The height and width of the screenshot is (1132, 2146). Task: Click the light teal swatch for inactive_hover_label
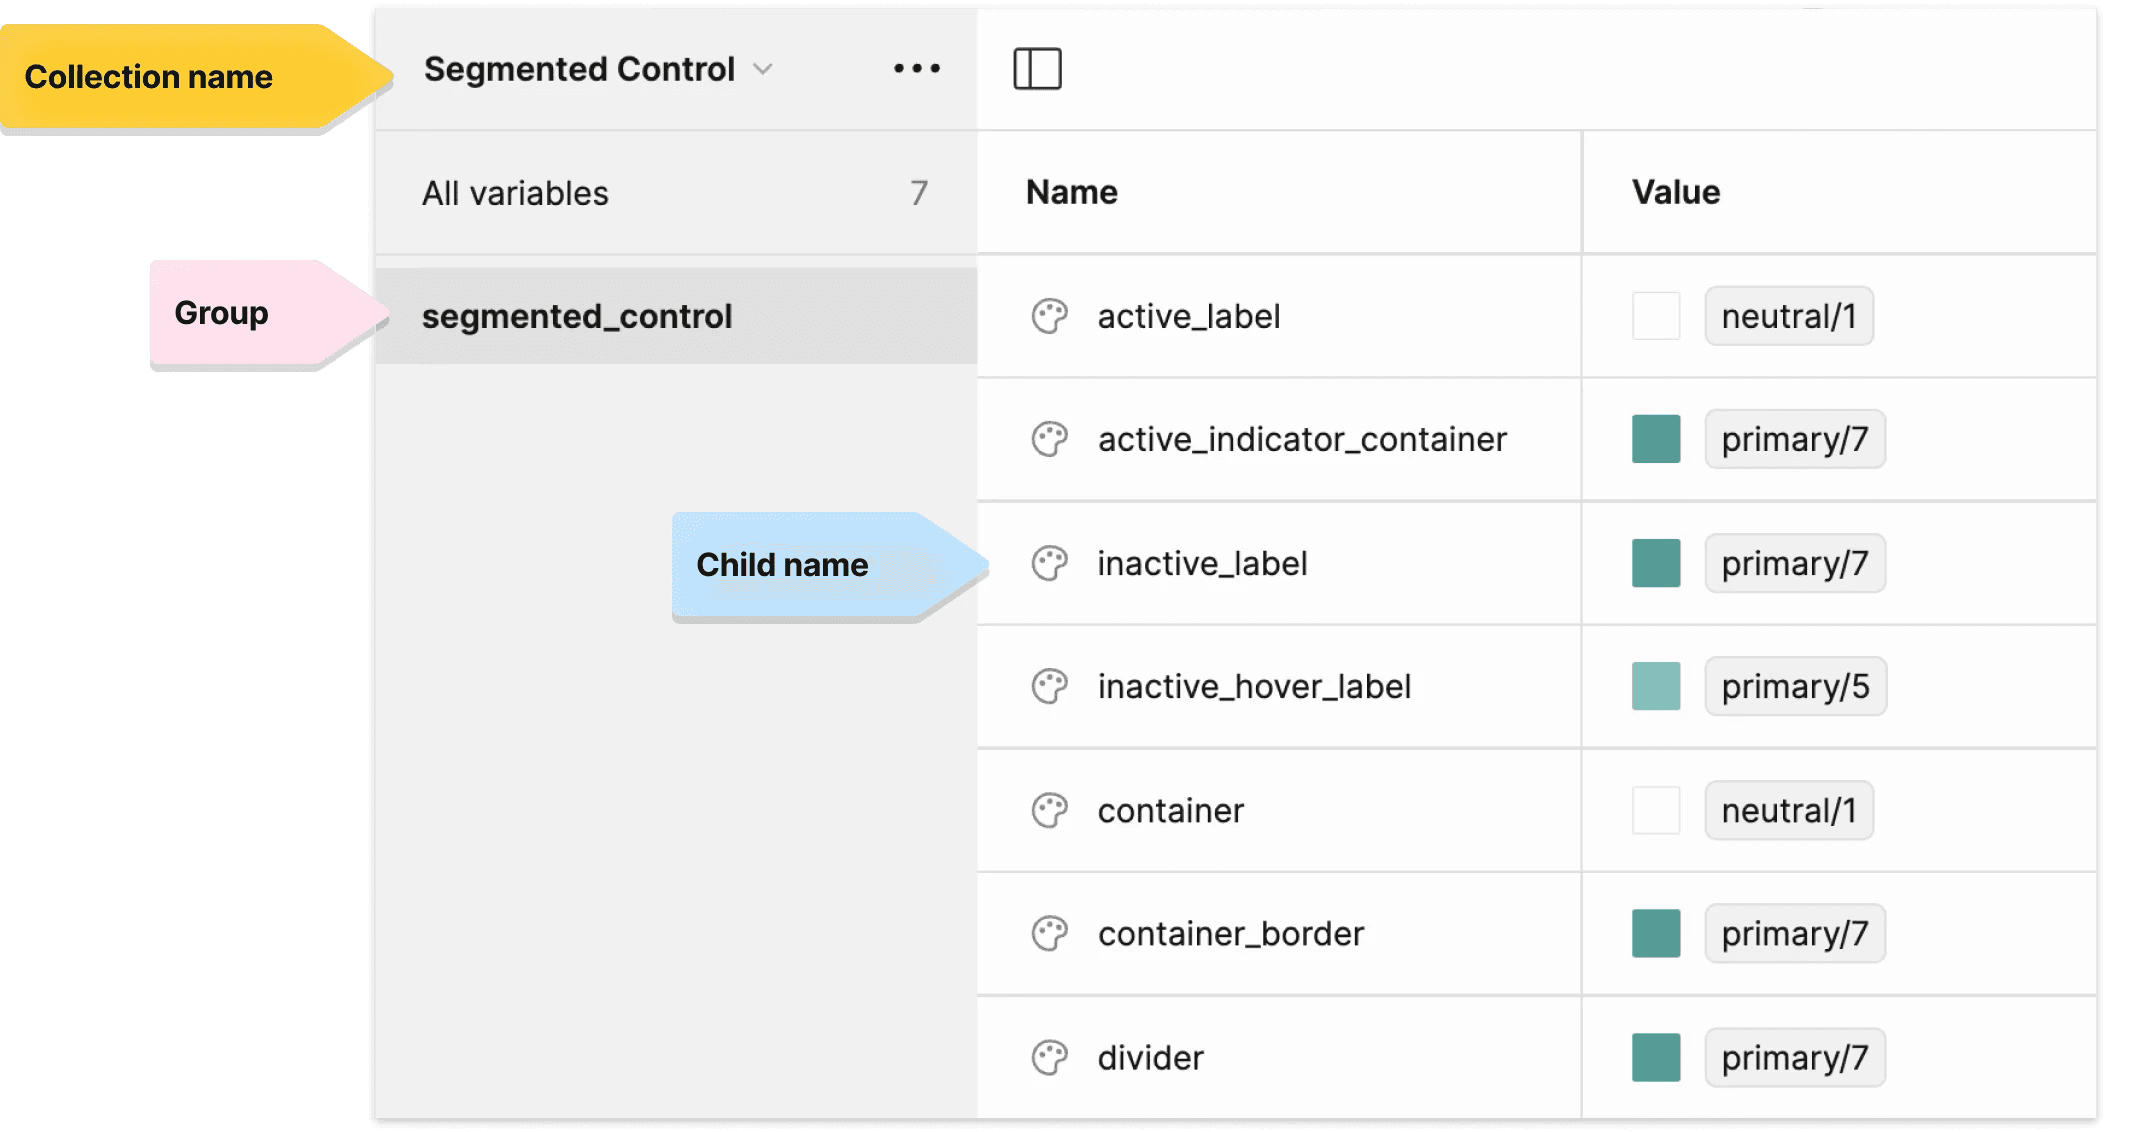coord(1656,687)
